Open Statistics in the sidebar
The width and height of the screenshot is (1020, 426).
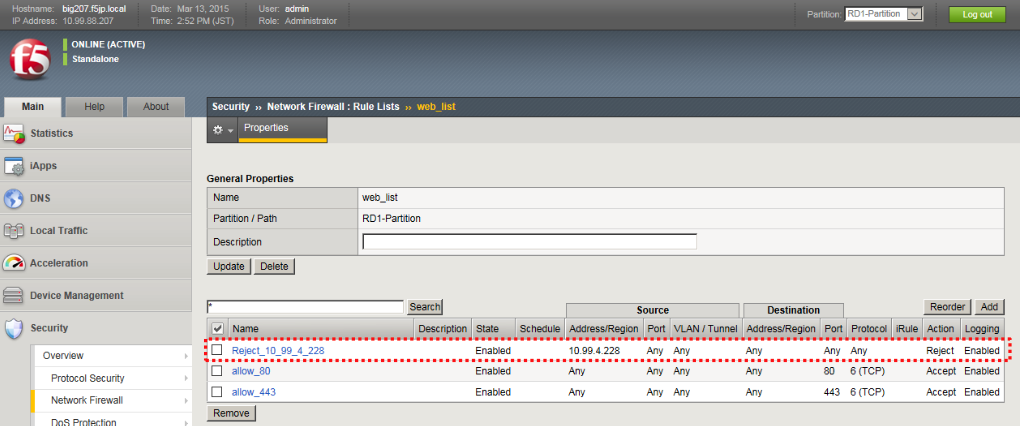click(51, 133)
